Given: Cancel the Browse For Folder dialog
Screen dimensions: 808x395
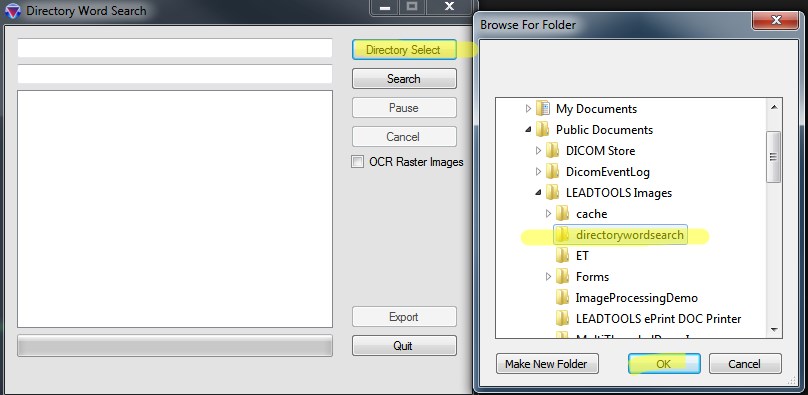Looking at the screenshot, I should (x=745, y=364).
